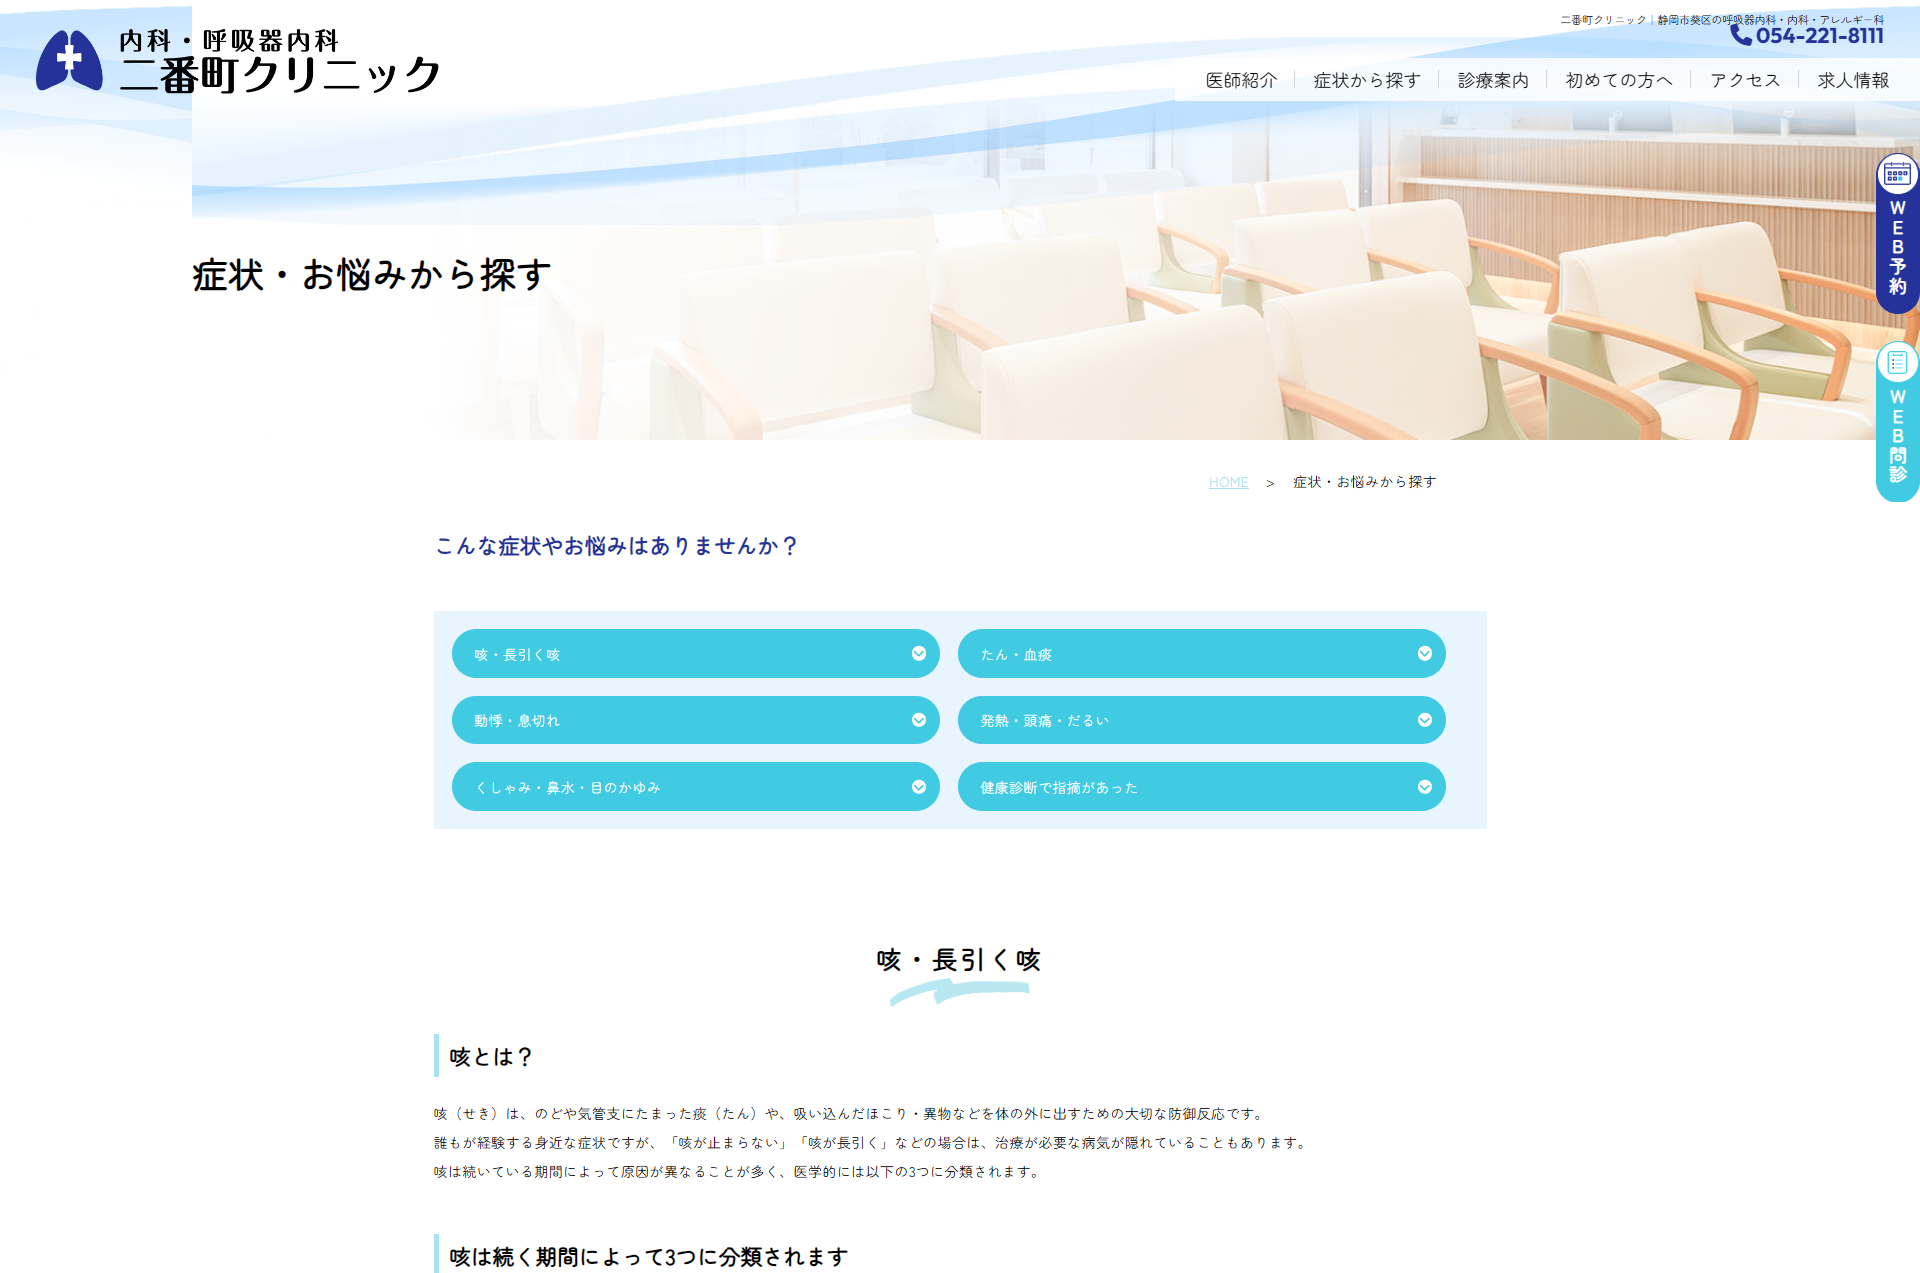Select the 動悸・息切れ symptom button
Screen dimensions: 1920x1273
coord(696,720)
